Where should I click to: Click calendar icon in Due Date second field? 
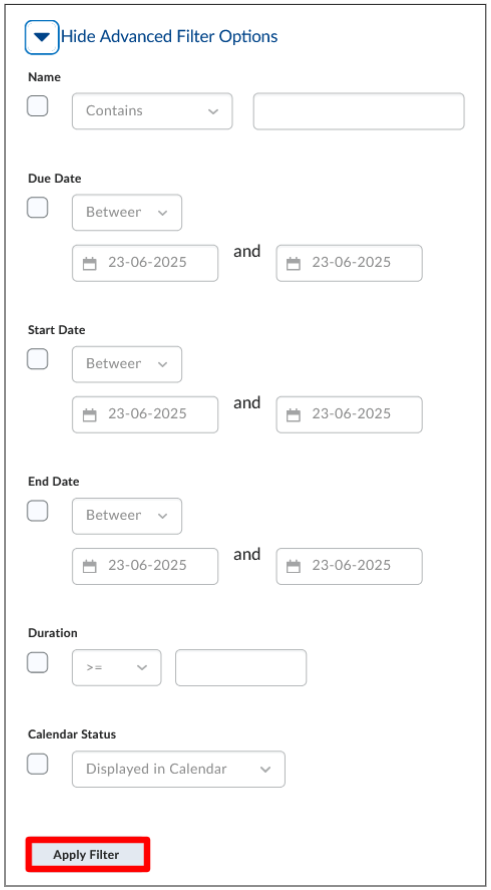coord(293,263)
